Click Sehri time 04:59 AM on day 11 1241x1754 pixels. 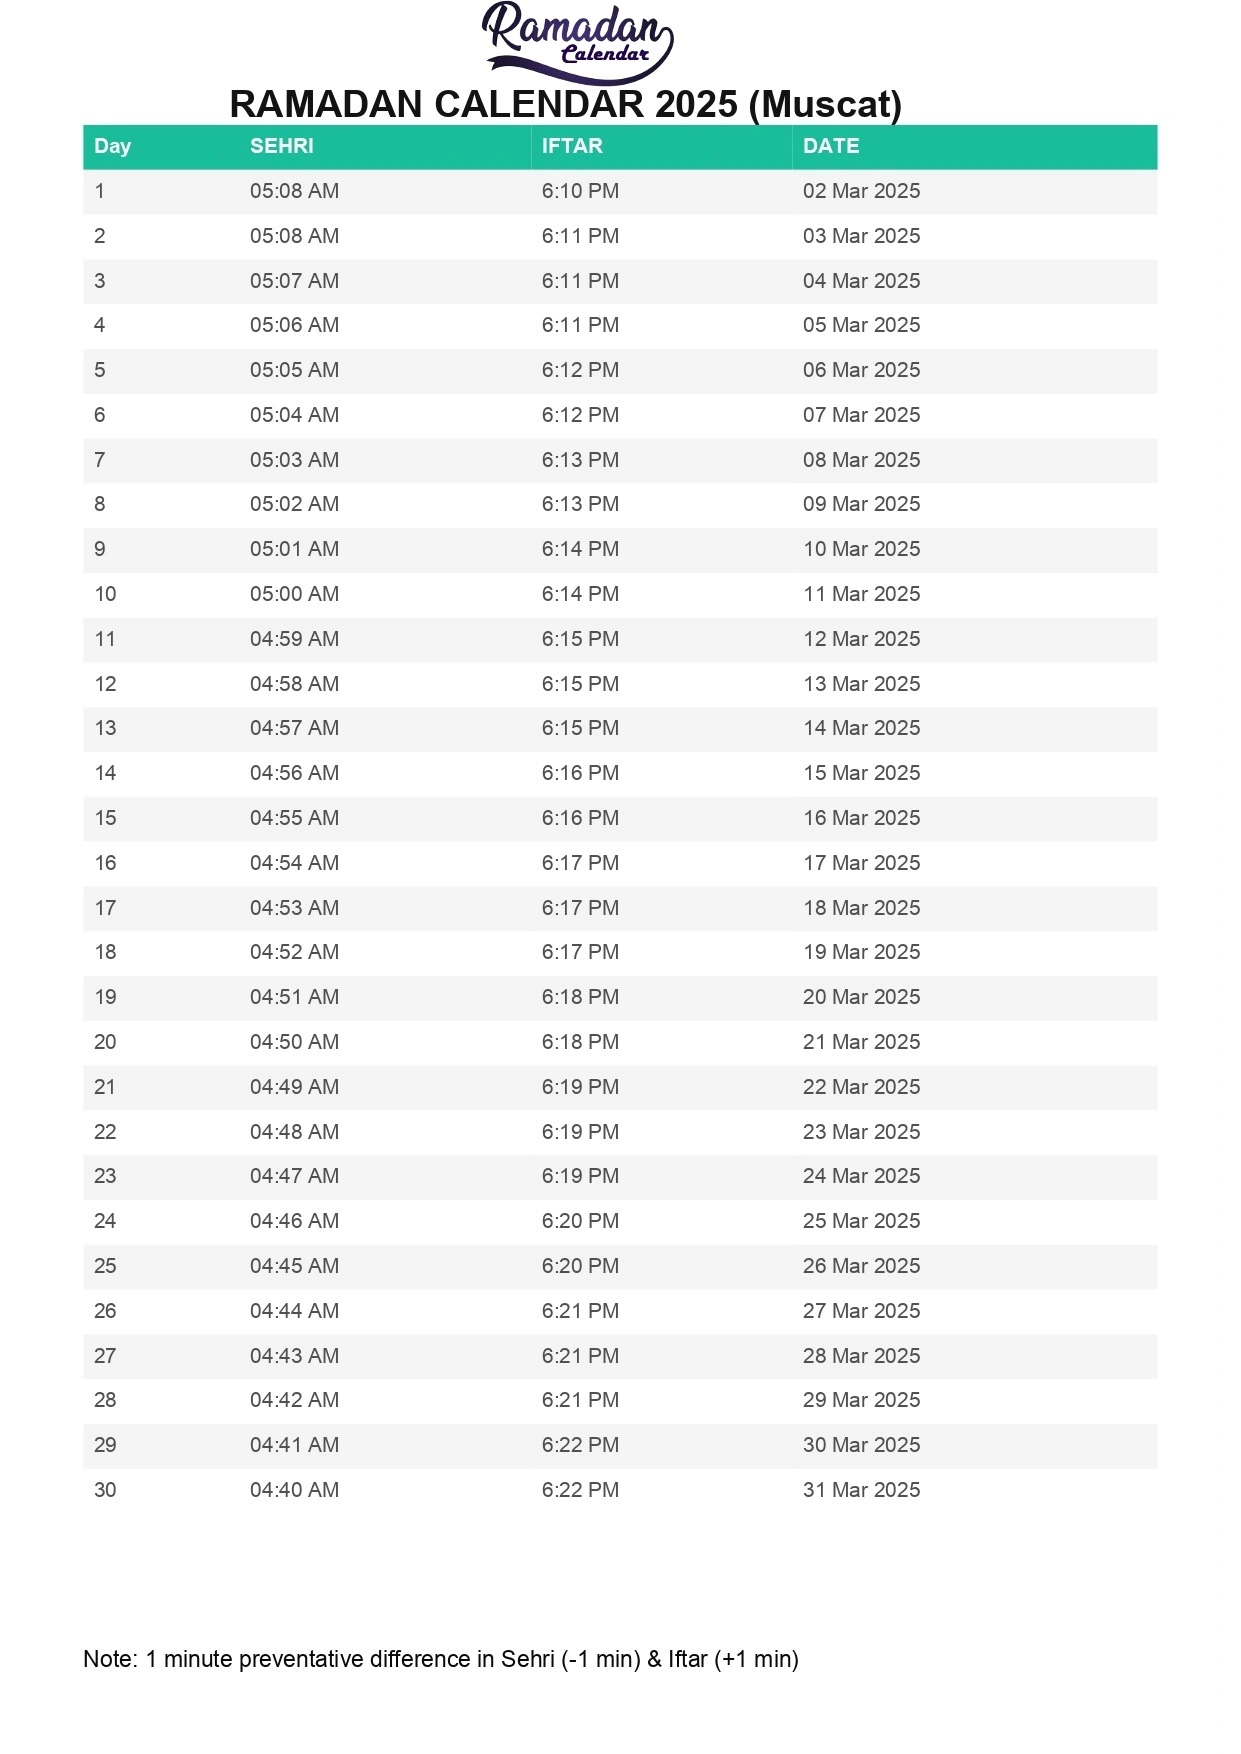click(294, 639)
